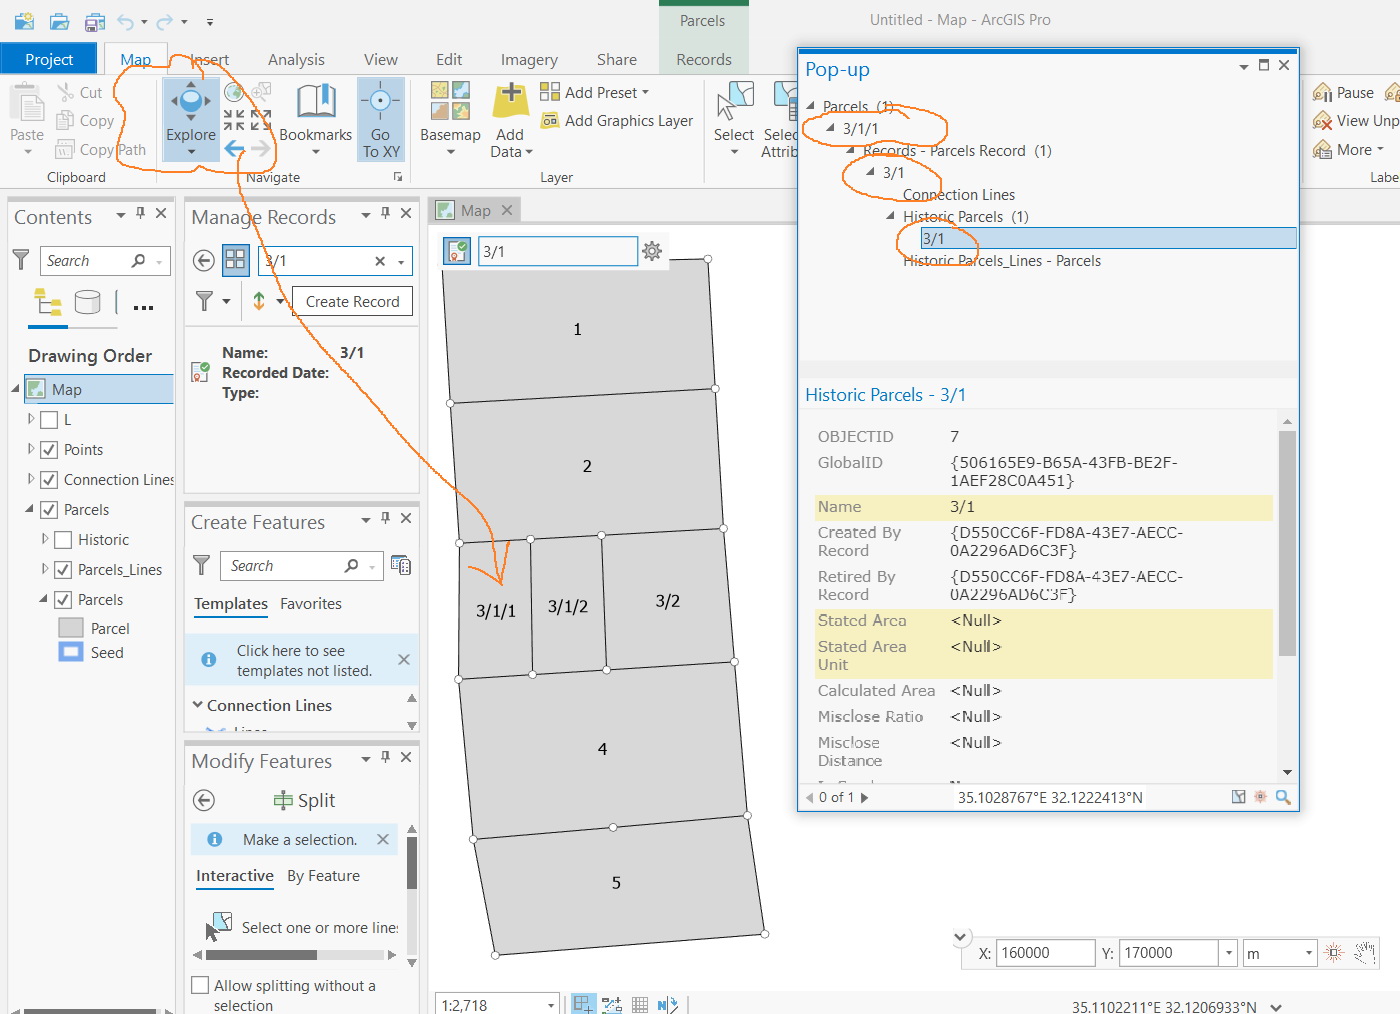Open the Manage Templates icon in Create Features
Screen dimensions: 1400x1014
[401, 565]
